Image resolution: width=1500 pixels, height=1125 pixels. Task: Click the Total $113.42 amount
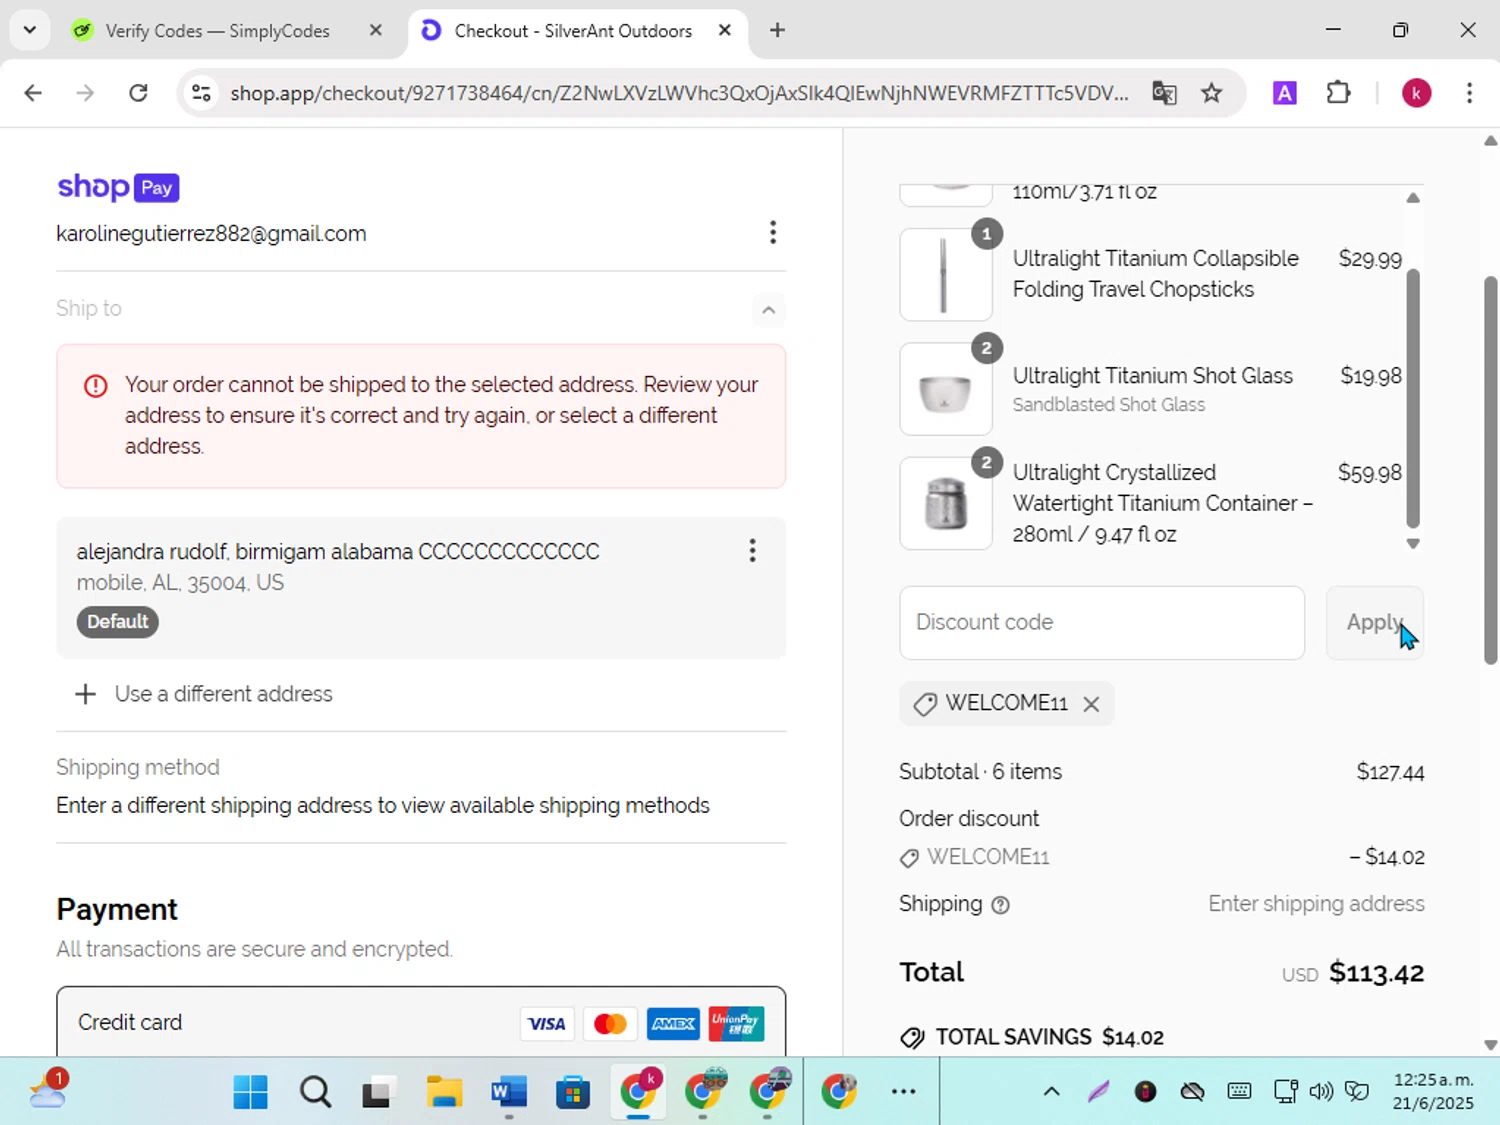point(1376,973)
